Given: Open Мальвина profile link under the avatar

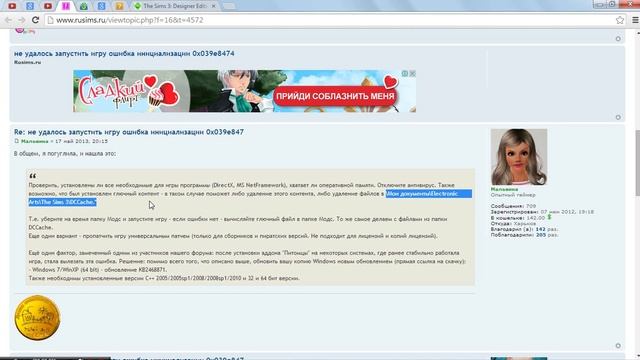Looking at the screenshot, I should pos(504,189).
